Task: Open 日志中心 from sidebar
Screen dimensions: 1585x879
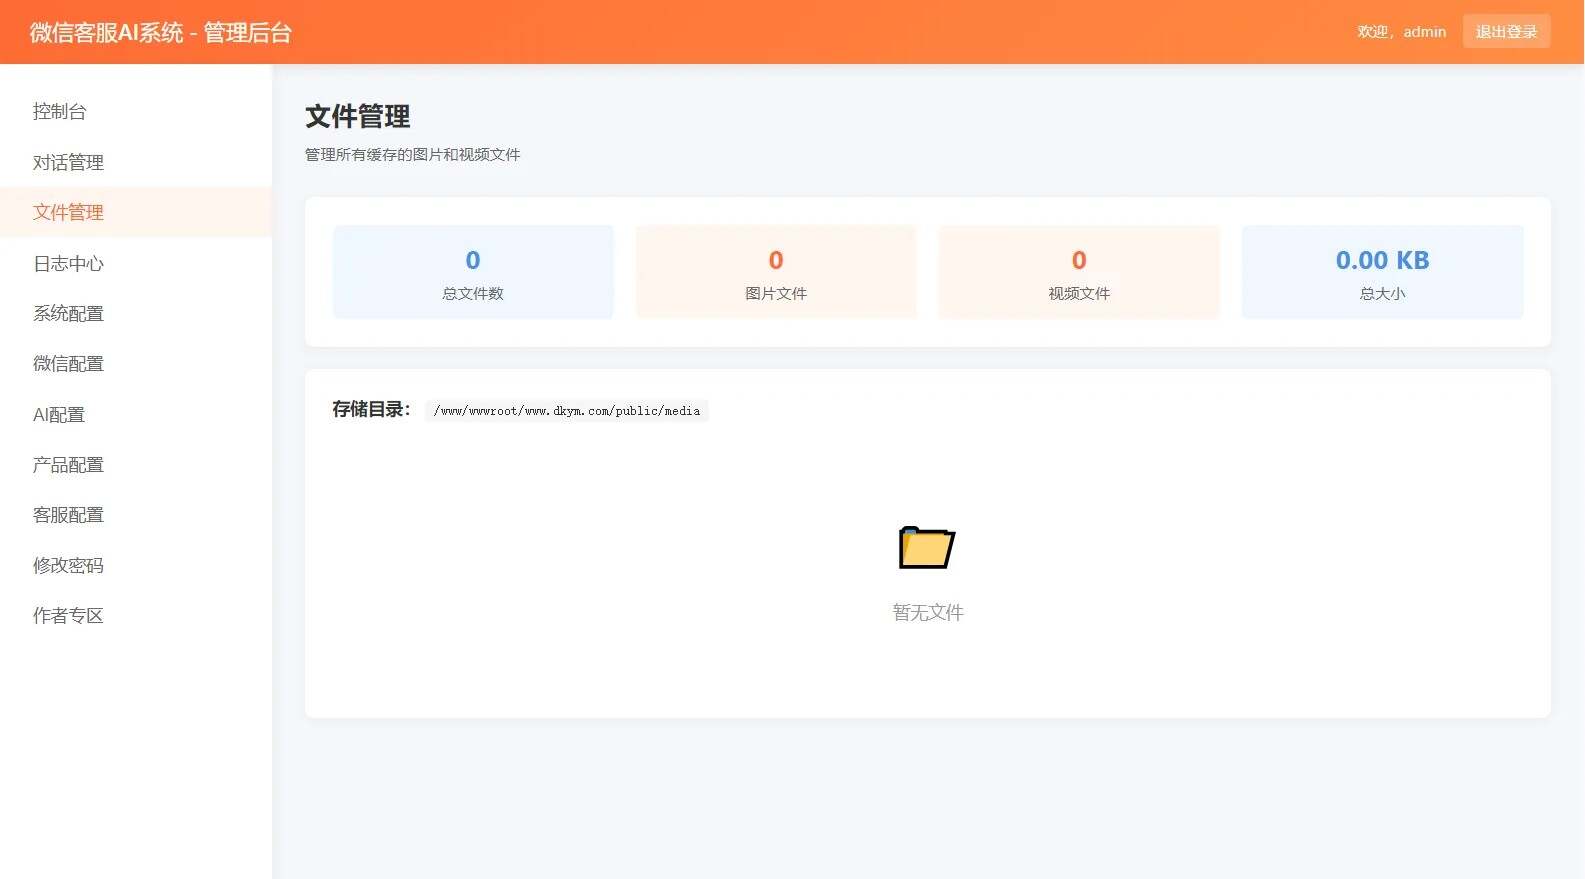Action: [x=68, y=263]
